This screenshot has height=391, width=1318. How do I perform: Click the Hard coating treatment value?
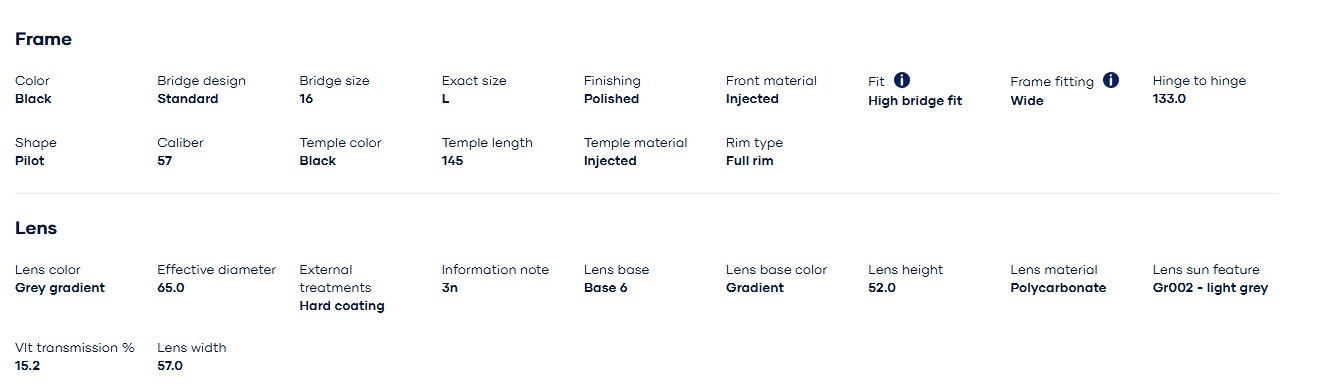pyautogui.click(x=342, y=305)
